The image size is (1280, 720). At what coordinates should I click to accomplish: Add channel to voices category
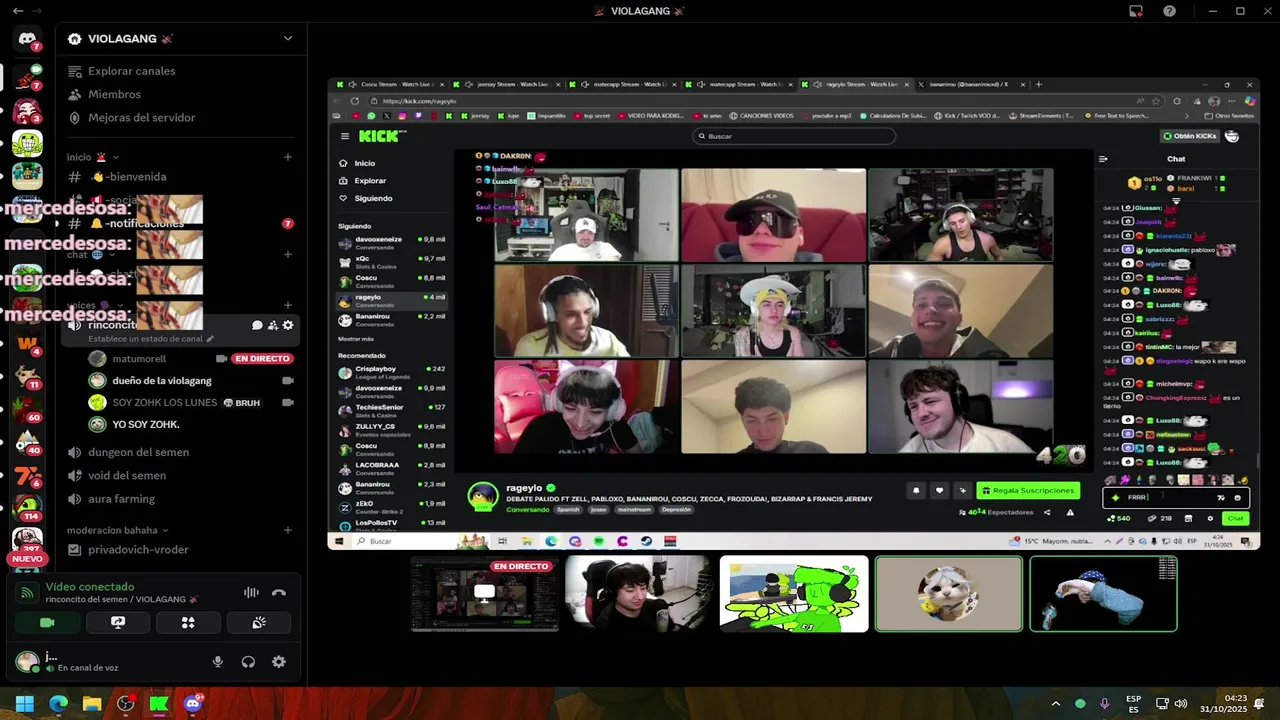pos(288,305)
